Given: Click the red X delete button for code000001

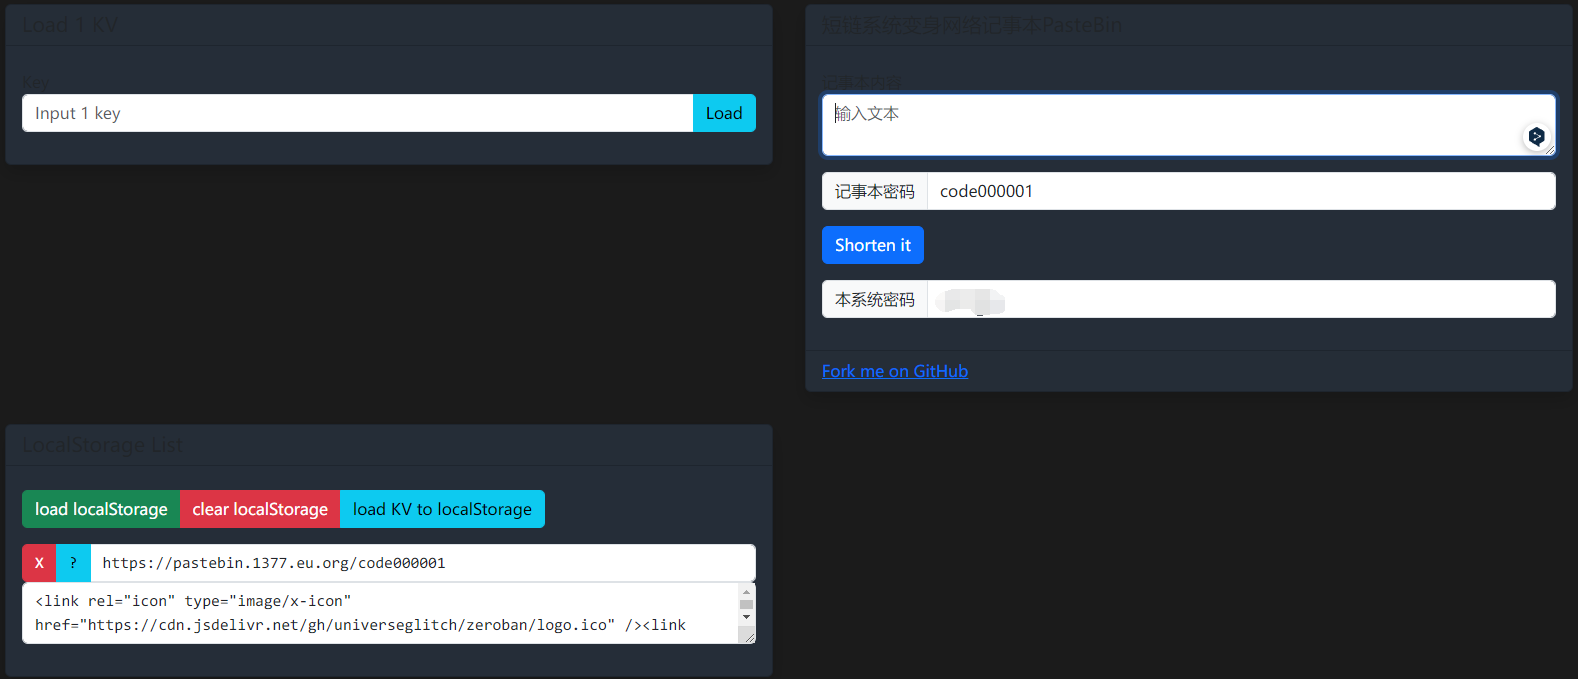Looking at the screenshot, I should (x=39, y=563).
